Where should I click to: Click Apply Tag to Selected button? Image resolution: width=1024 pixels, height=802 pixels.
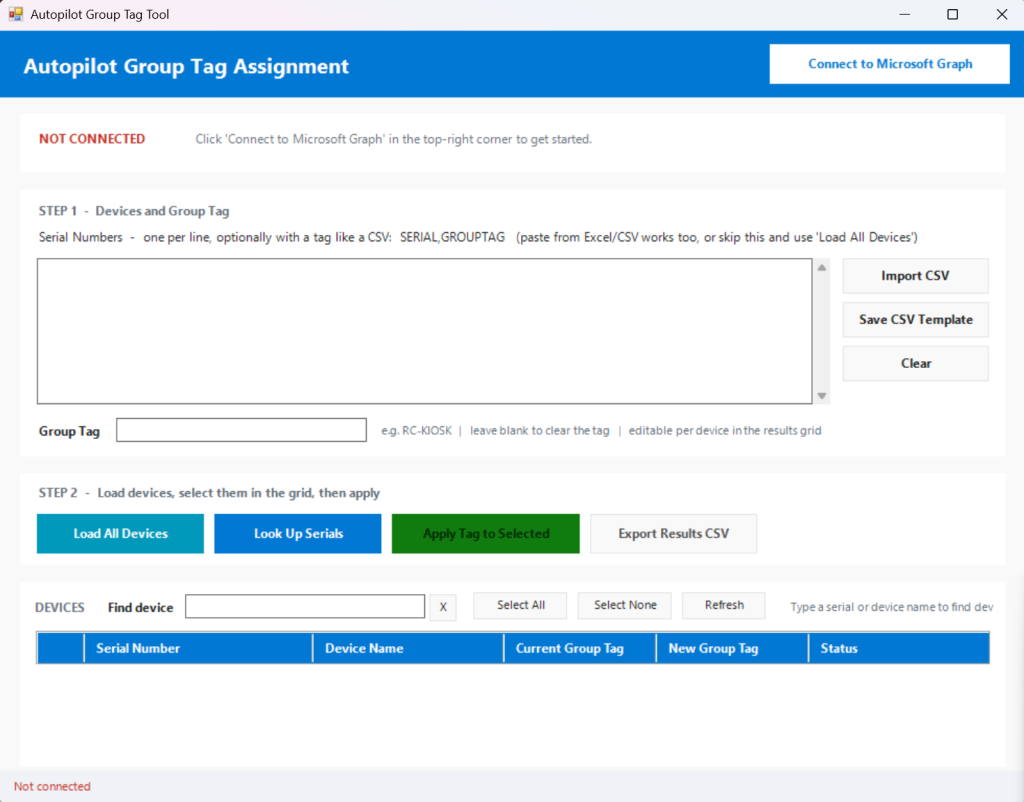click(485, 534)
